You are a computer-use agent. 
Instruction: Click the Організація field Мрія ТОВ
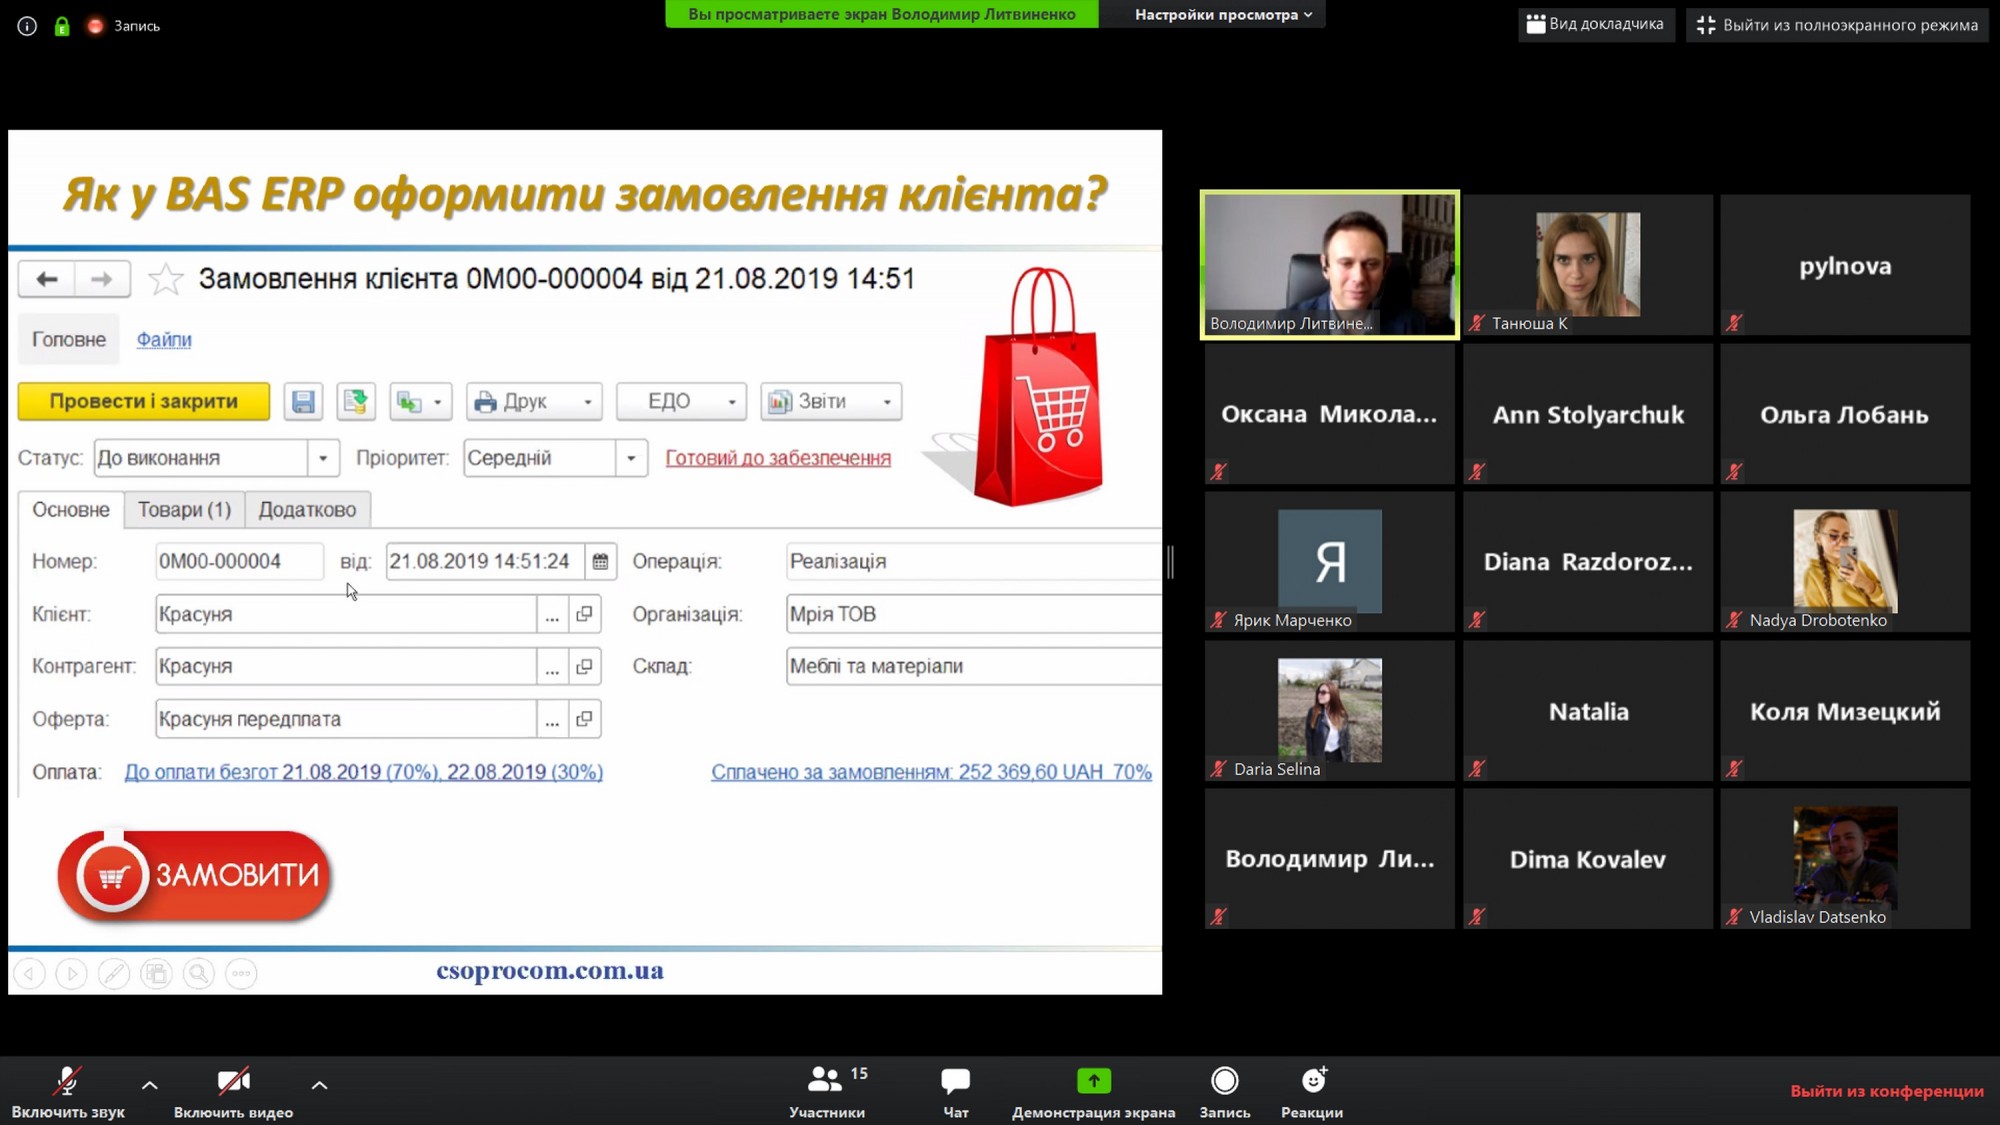(x=974, y=614)
